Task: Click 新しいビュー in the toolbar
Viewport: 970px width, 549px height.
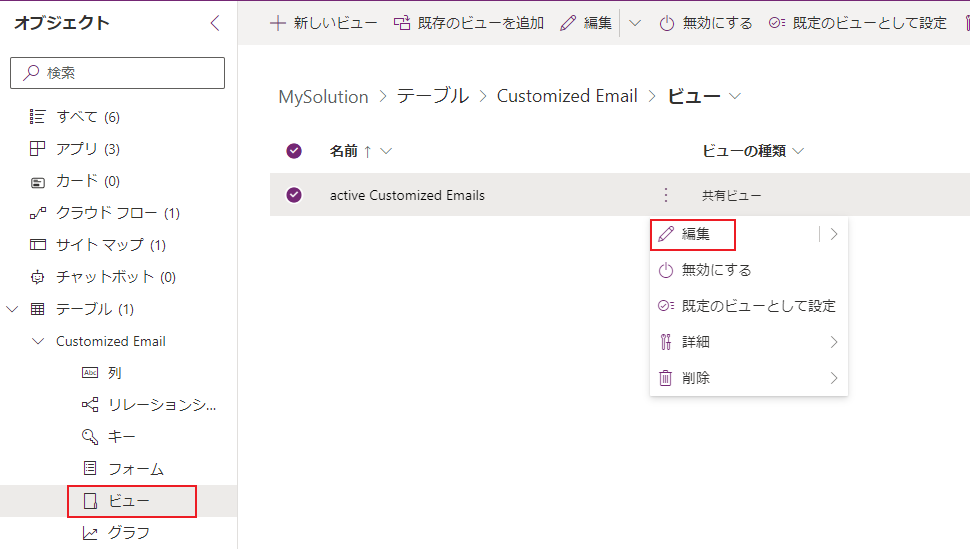Action: pos(324,23)
